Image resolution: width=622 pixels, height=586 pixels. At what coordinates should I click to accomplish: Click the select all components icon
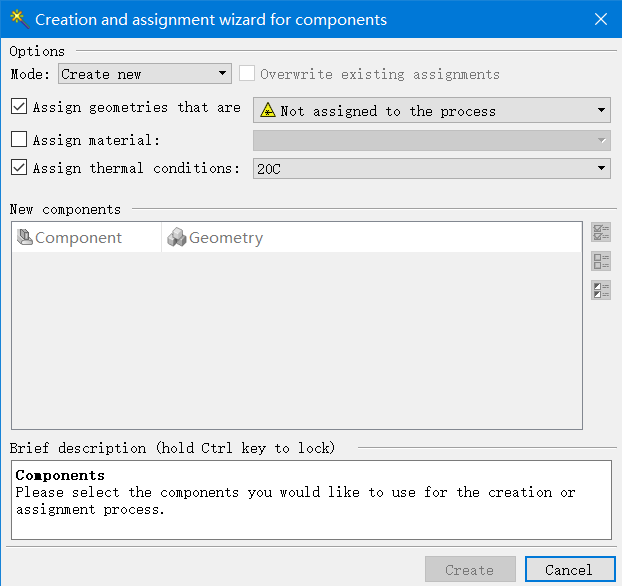click(601, 233)
